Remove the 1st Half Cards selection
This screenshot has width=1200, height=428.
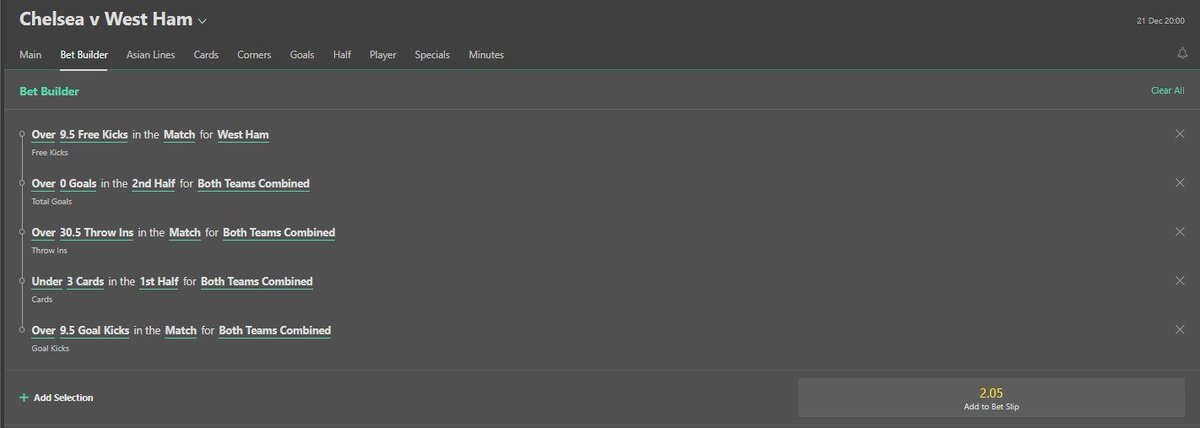(1180, 281)
